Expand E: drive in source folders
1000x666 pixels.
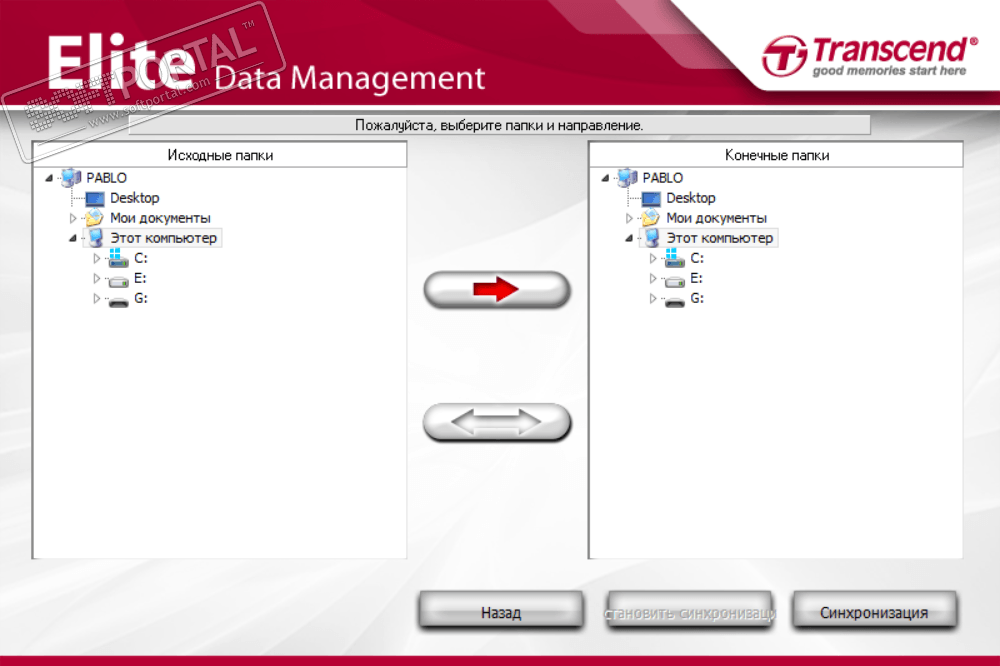(x=96, y=278)
